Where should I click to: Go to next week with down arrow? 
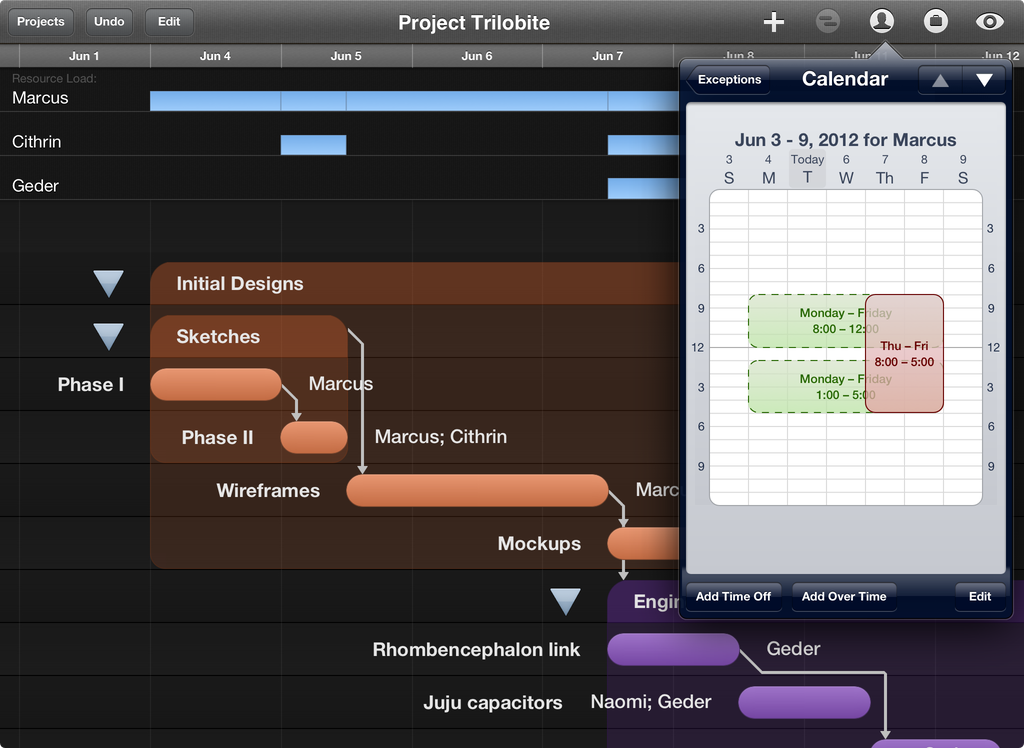[984, 80]
